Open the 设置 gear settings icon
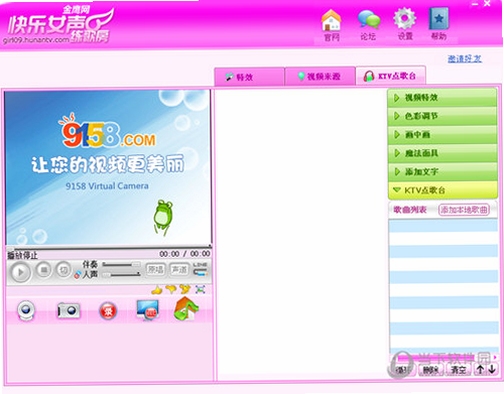The image size is (504, 394). 405,24
